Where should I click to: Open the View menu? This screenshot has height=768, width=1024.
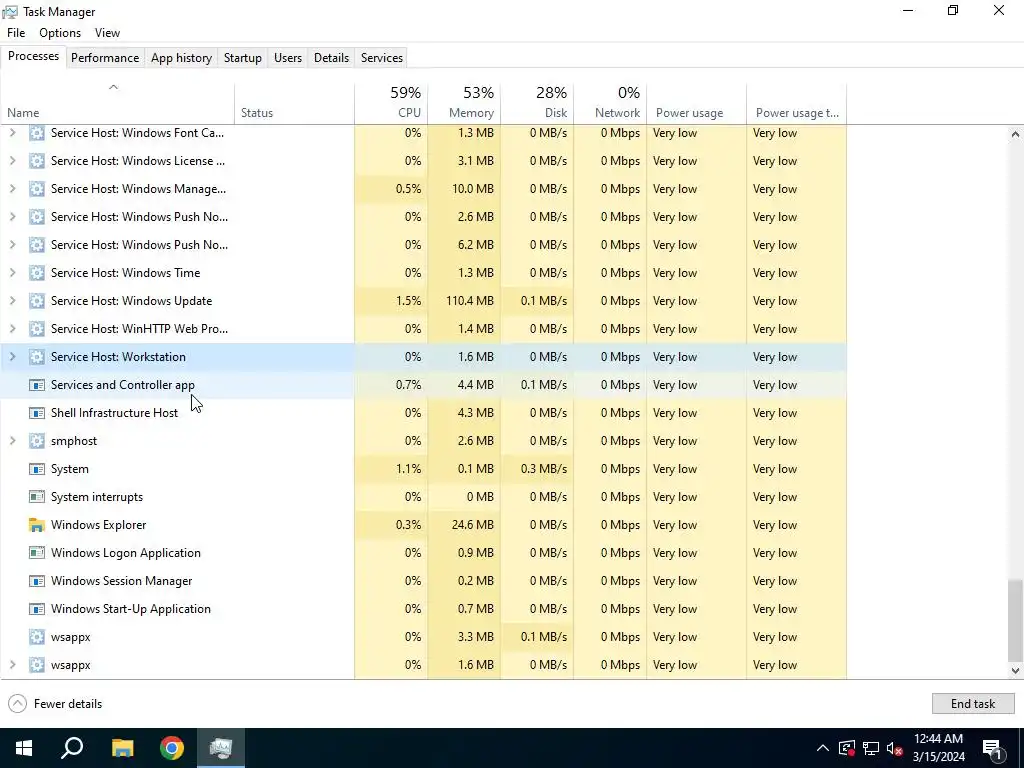click(107, 33)
